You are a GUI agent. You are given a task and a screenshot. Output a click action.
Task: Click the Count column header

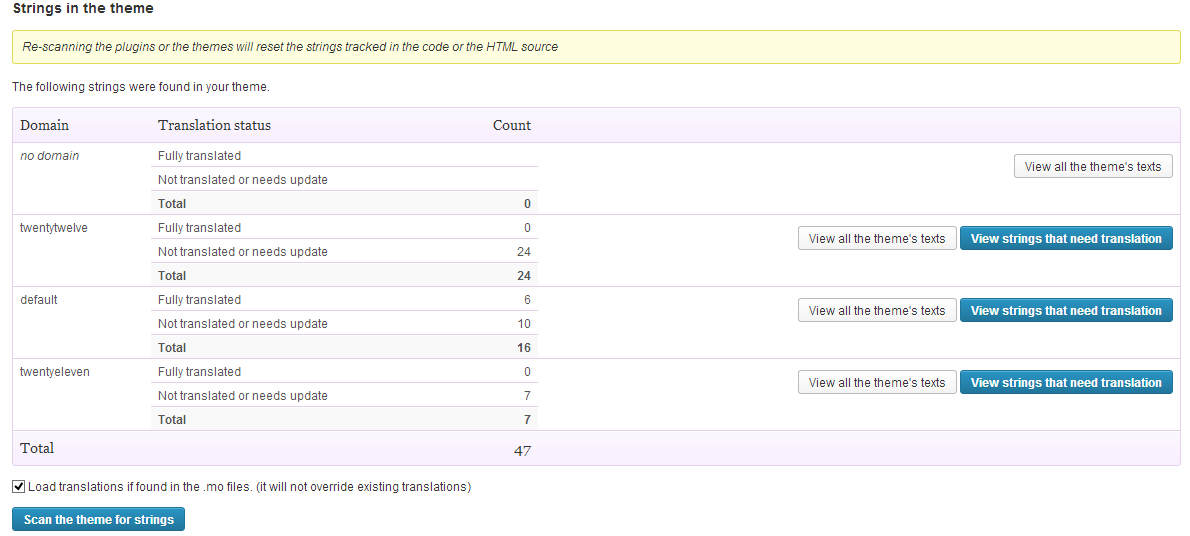point(512,125)
